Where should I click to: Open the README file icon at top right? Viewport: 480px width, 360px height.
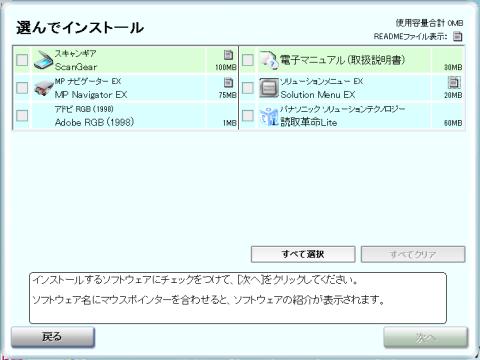(x=458, y=36)
